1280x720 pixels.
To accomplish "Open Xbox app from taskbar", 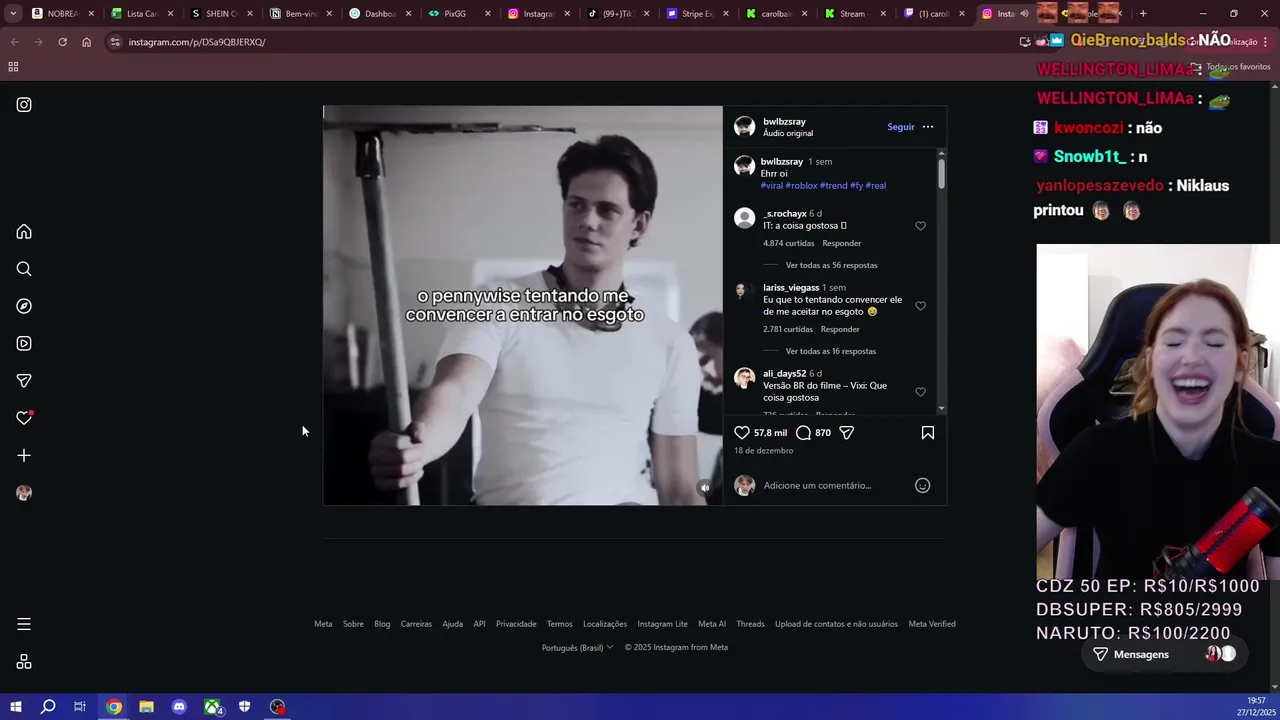I will pos(212,707).
